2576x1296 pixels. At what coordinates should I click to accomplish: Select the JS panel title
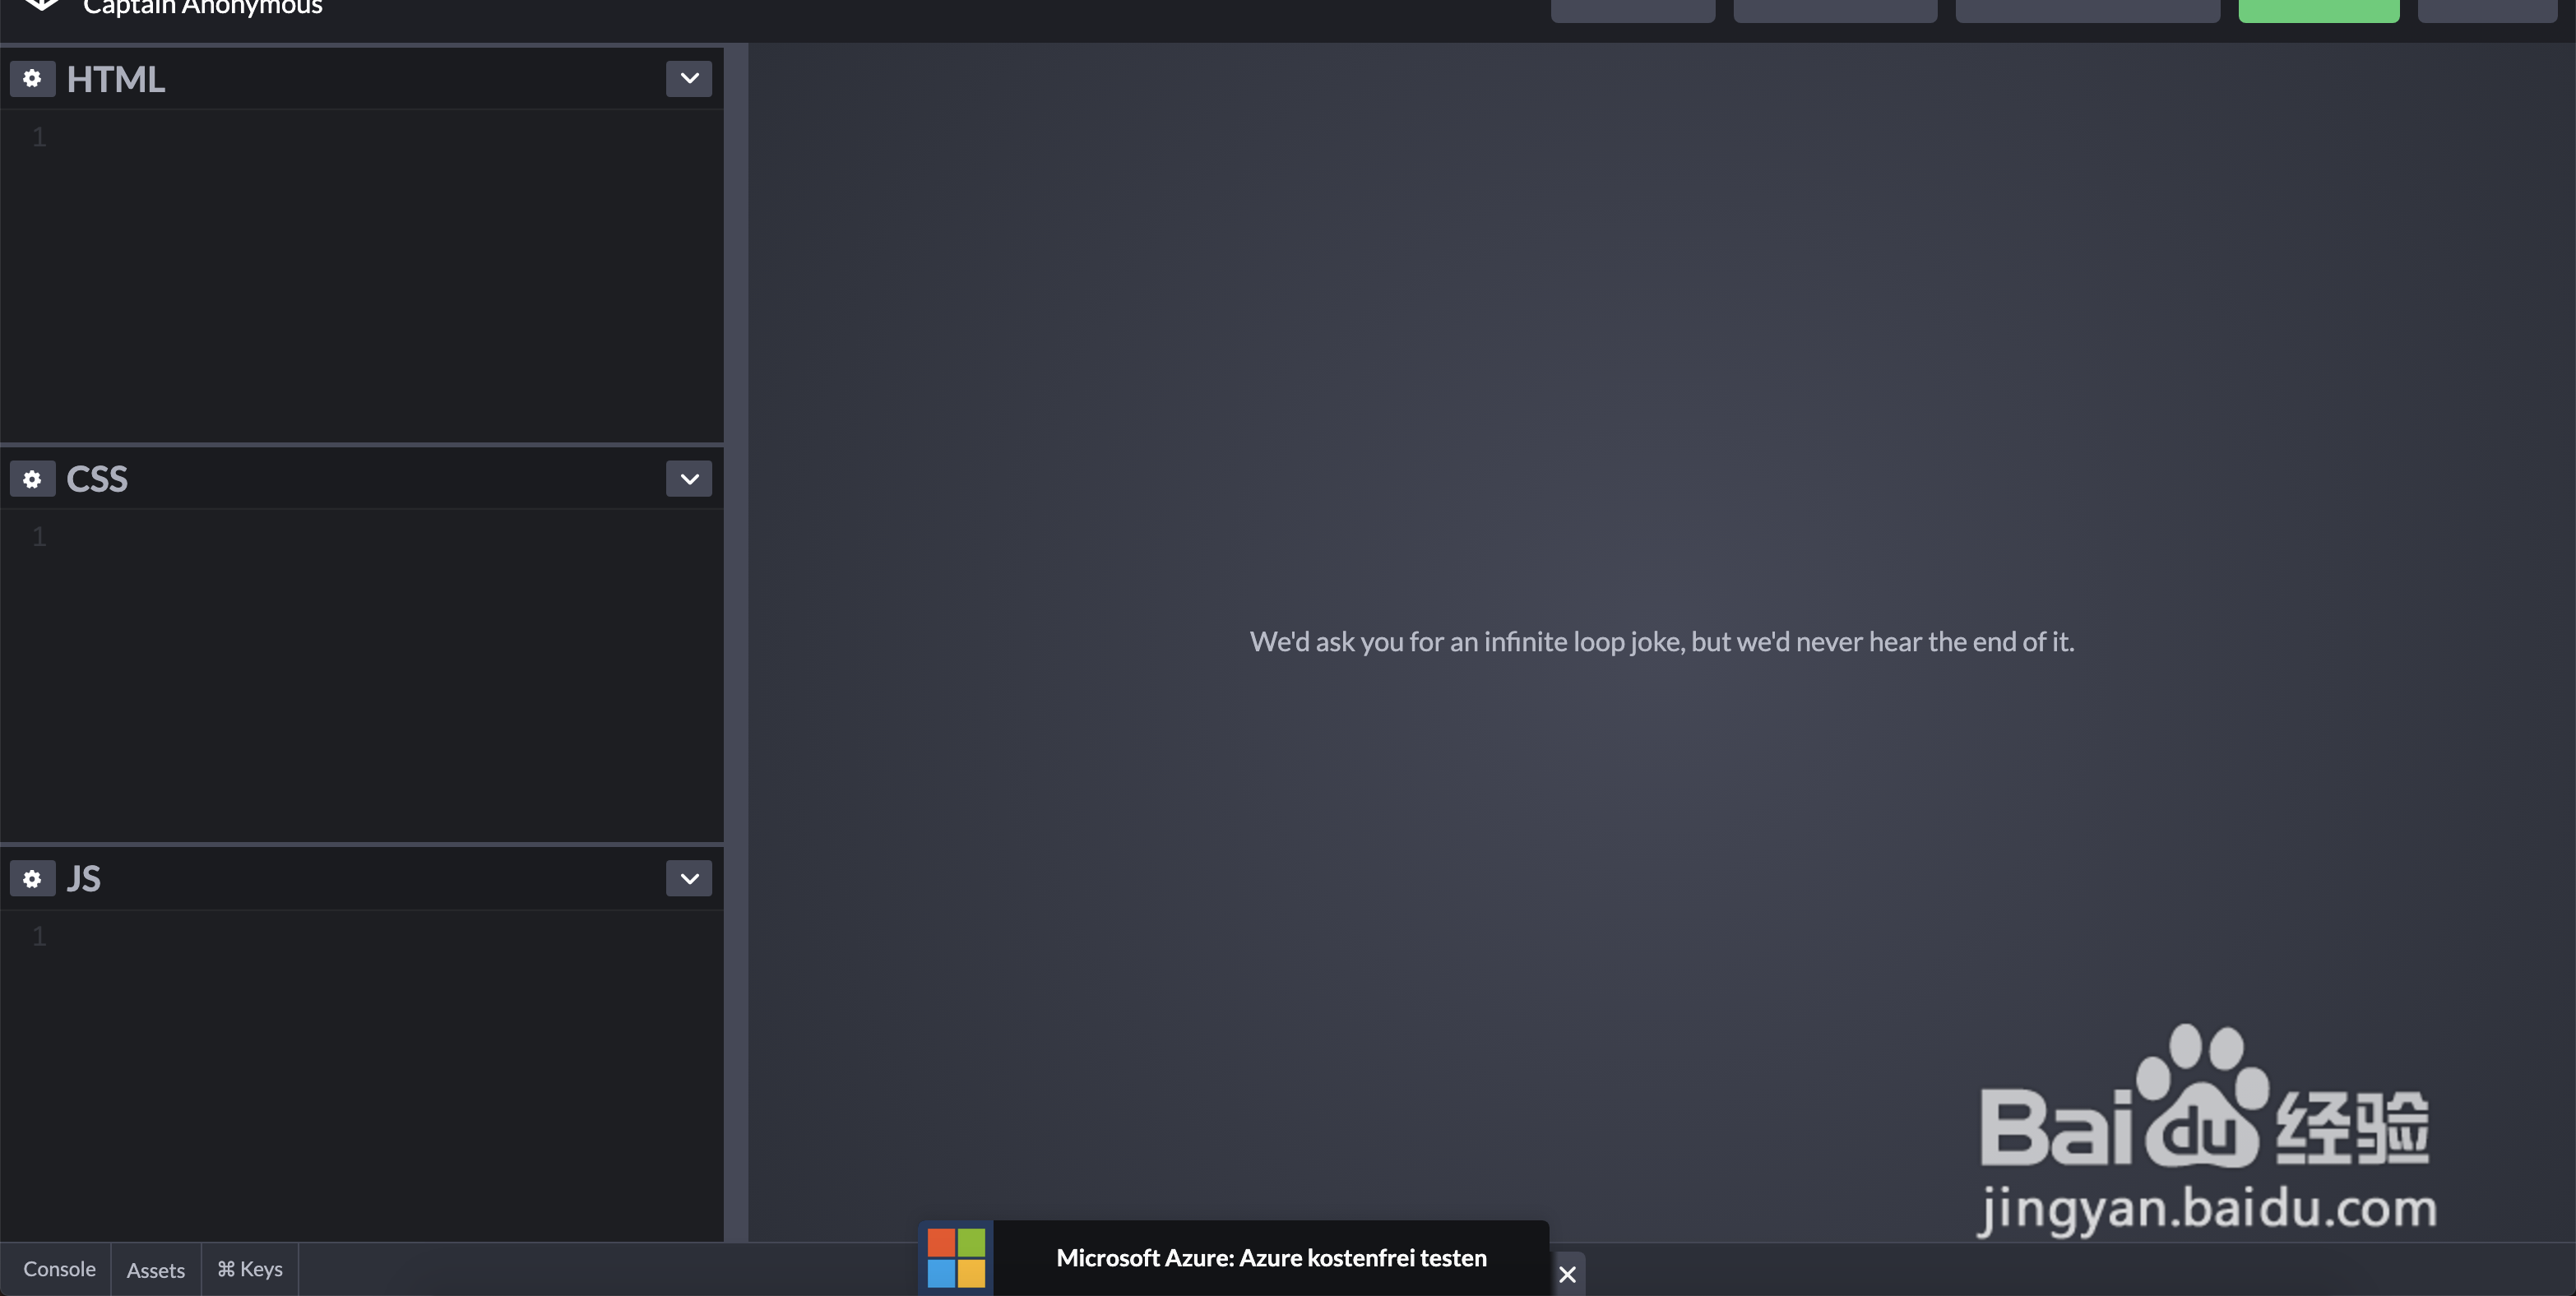point(84,879)
